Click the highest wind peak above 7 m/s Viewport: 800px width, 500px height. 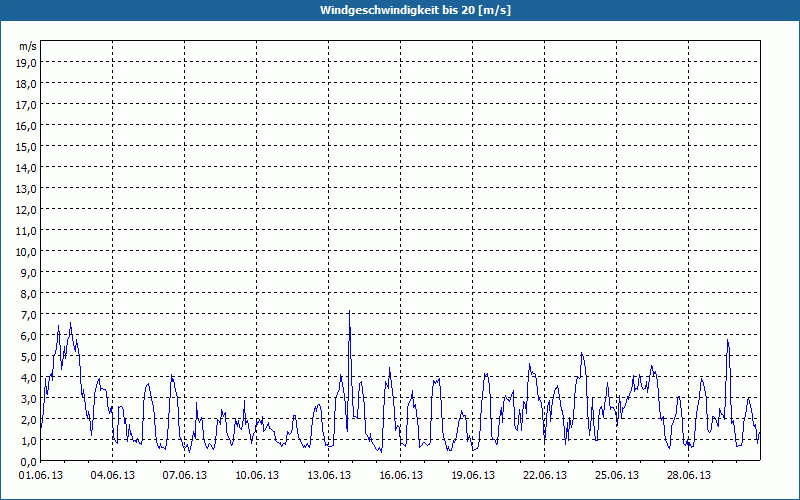tap(349, 311)
